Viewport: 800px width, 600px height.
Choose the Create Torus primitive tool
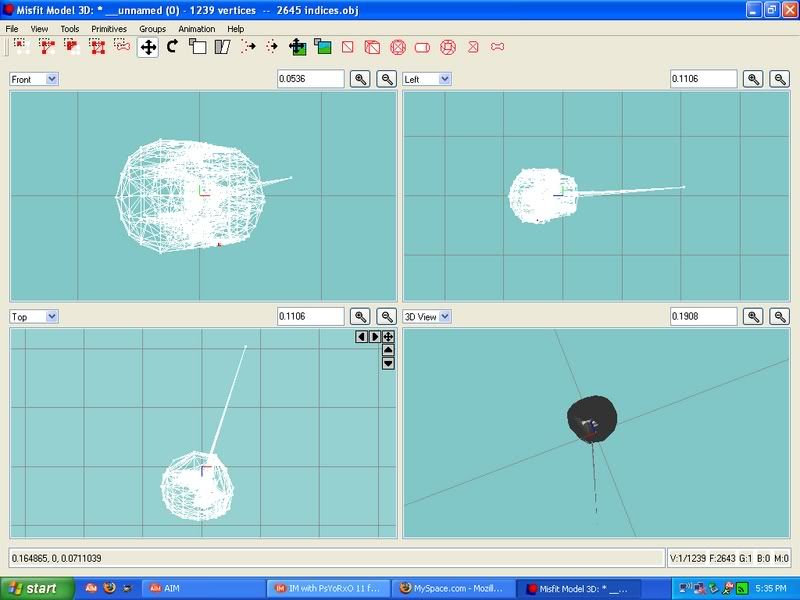point(448,47)
